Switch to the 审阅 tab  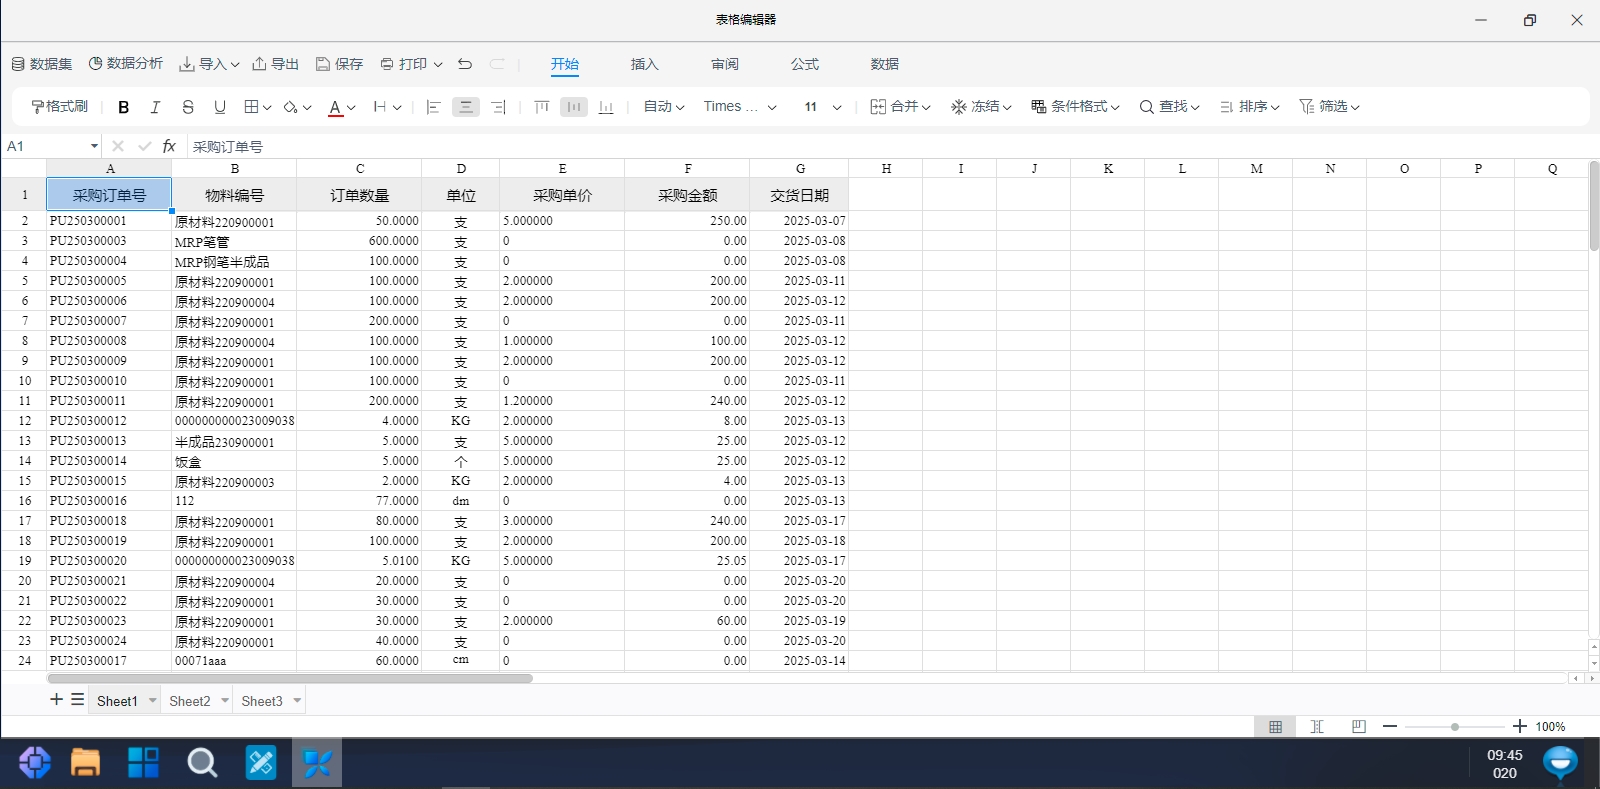tap(725, 64)
